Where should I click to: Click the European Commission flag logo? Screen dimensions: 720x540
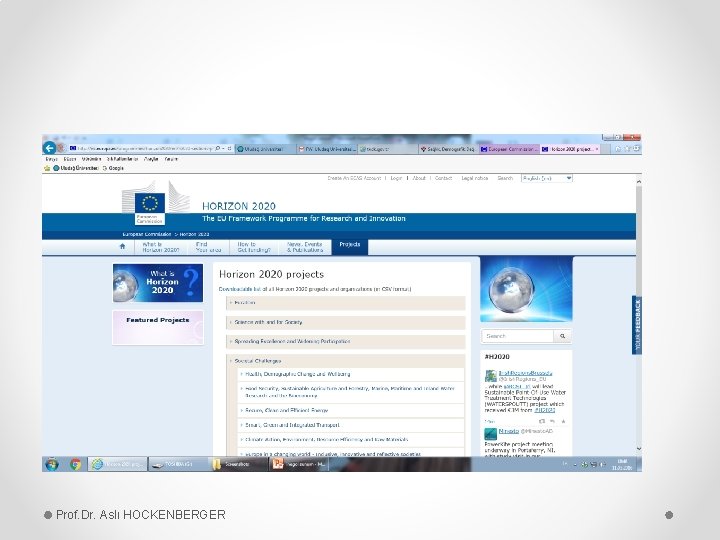coord(150,204)
